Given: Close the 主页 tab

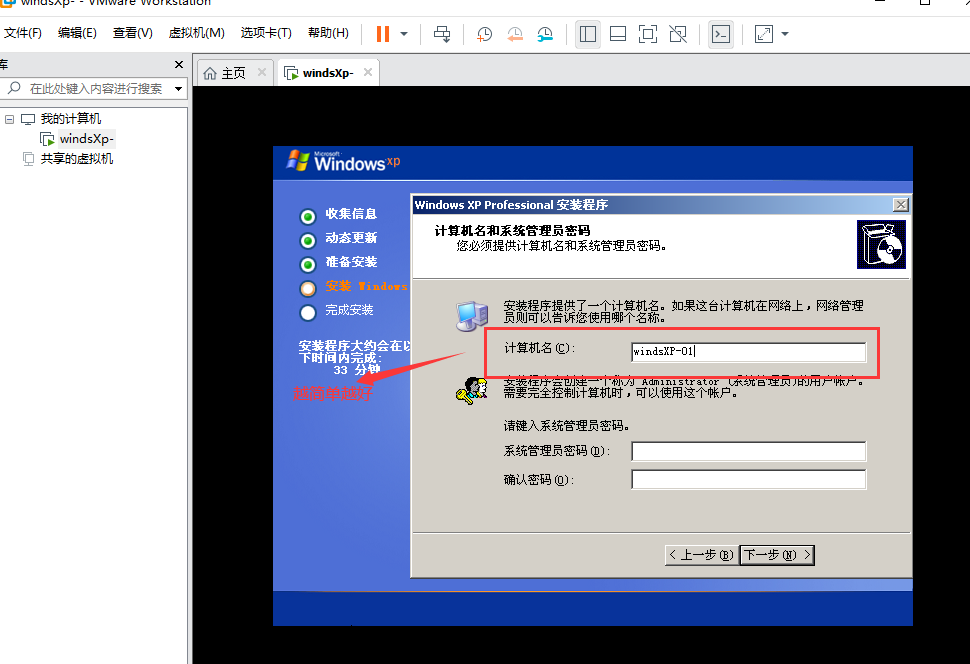Looking at the screenshot, I should point(262,72).
